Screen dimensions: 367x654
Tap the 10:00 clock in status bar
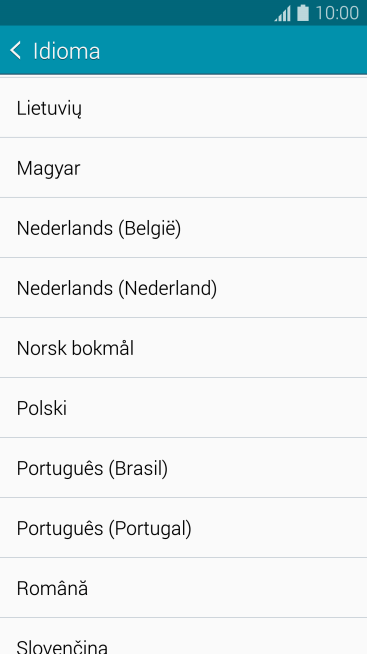pyautogui.click(x=337, y=13)
